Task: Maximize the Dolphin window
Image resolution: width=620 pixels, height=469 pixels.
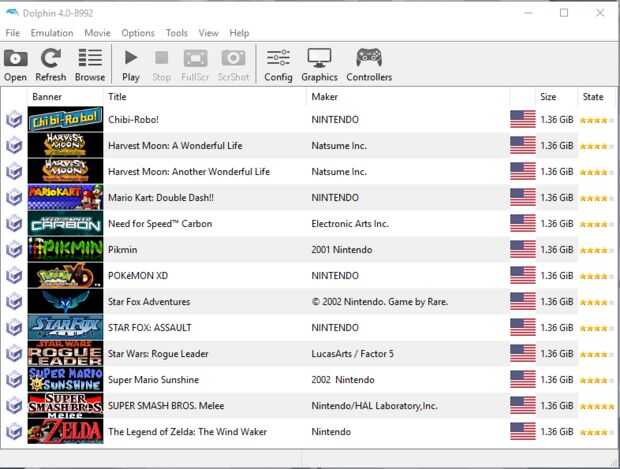Action: coord(564,13)
